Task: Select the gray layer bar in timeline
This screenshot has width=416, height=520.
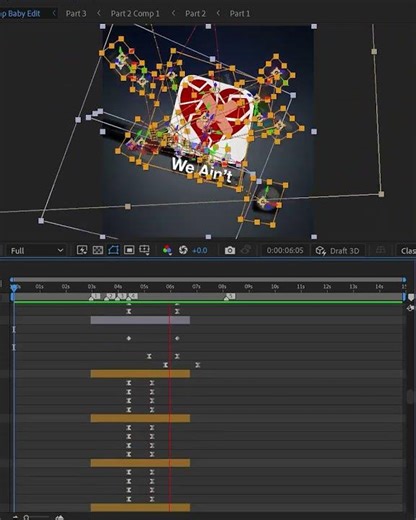Action: (140, 320)
